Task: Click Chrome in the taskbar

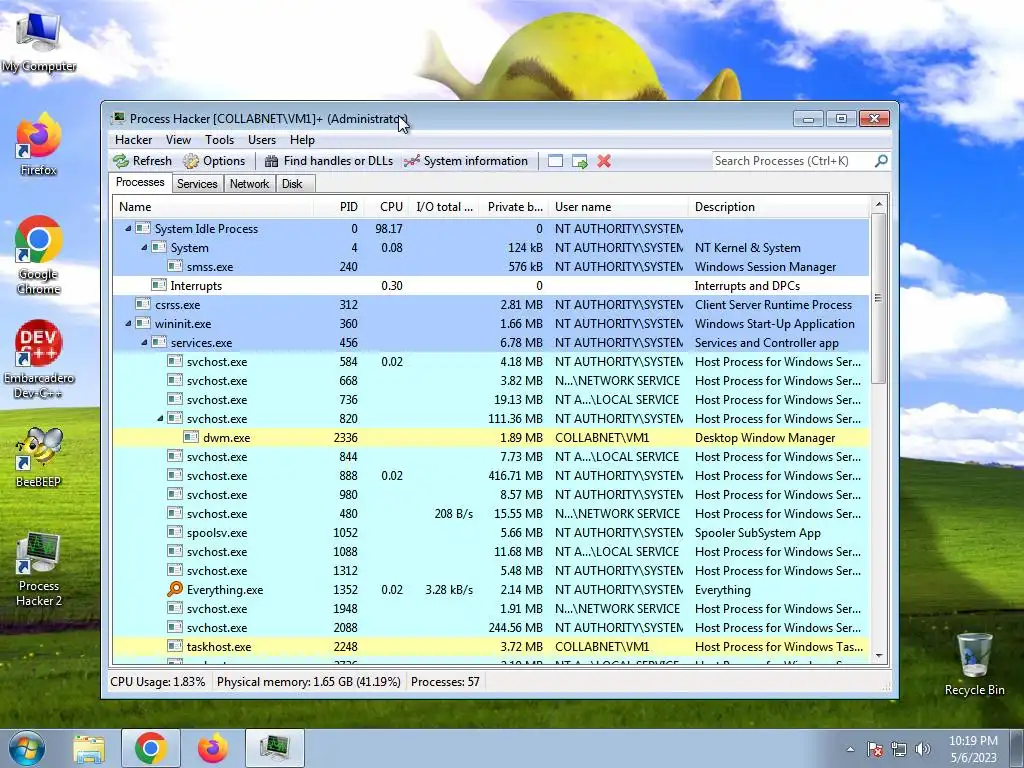Action: coord(150,748)
